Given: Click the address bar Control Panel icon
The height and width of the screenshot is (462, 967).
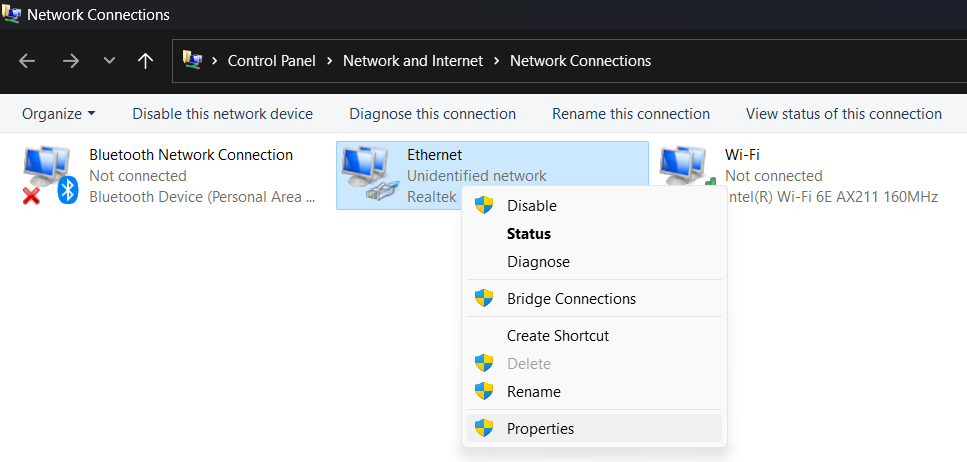Looking at the screenshot, I should coord(192,61).
